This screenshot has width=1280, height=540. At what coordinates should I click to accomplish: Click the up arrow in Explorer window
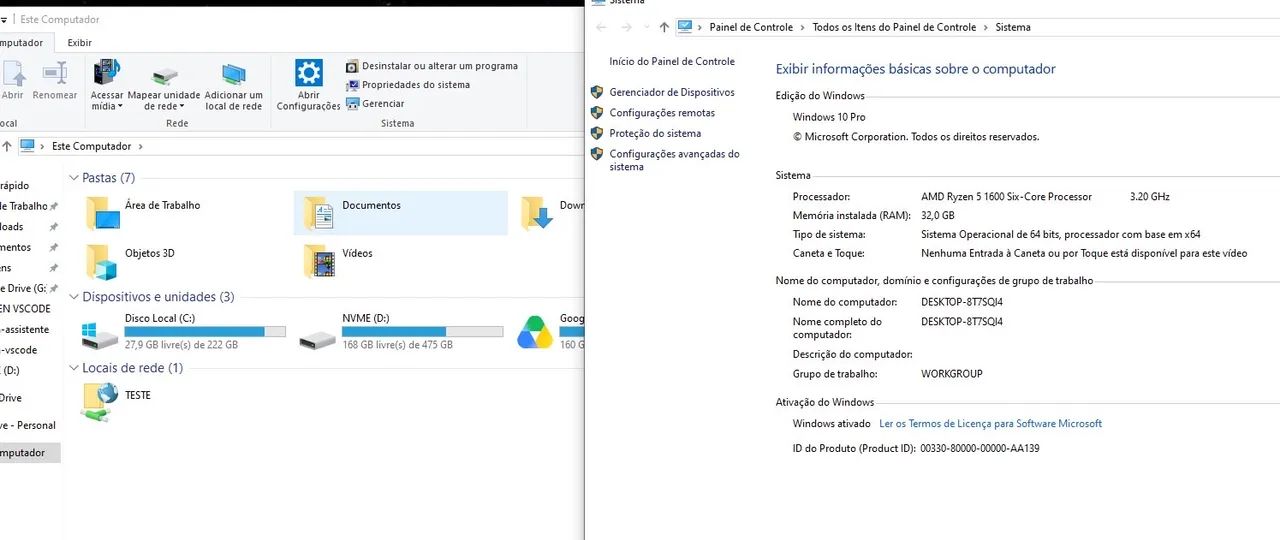point(7,146)
